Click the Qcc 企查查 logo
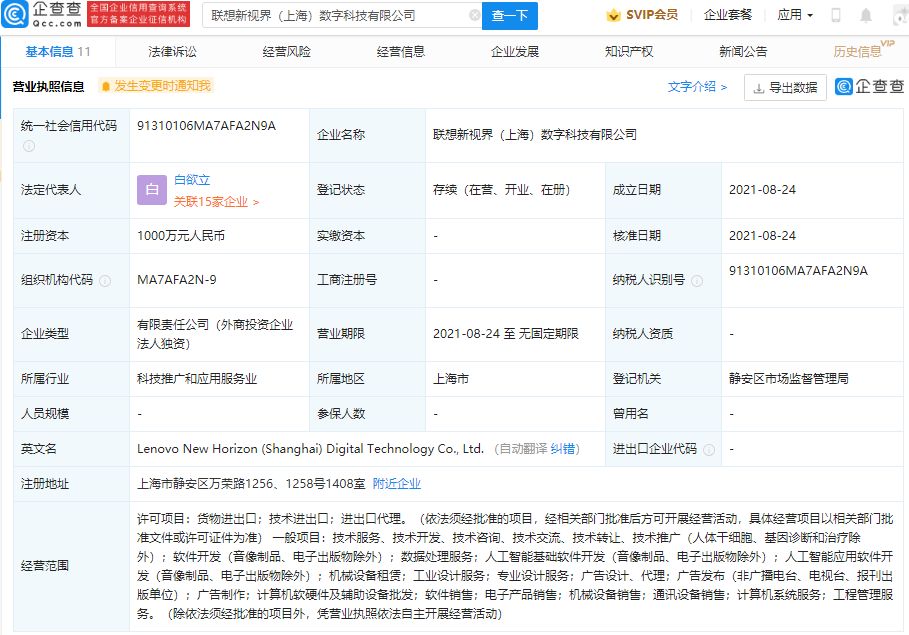This screenshot has width=909, height=635. pos(43,14)
